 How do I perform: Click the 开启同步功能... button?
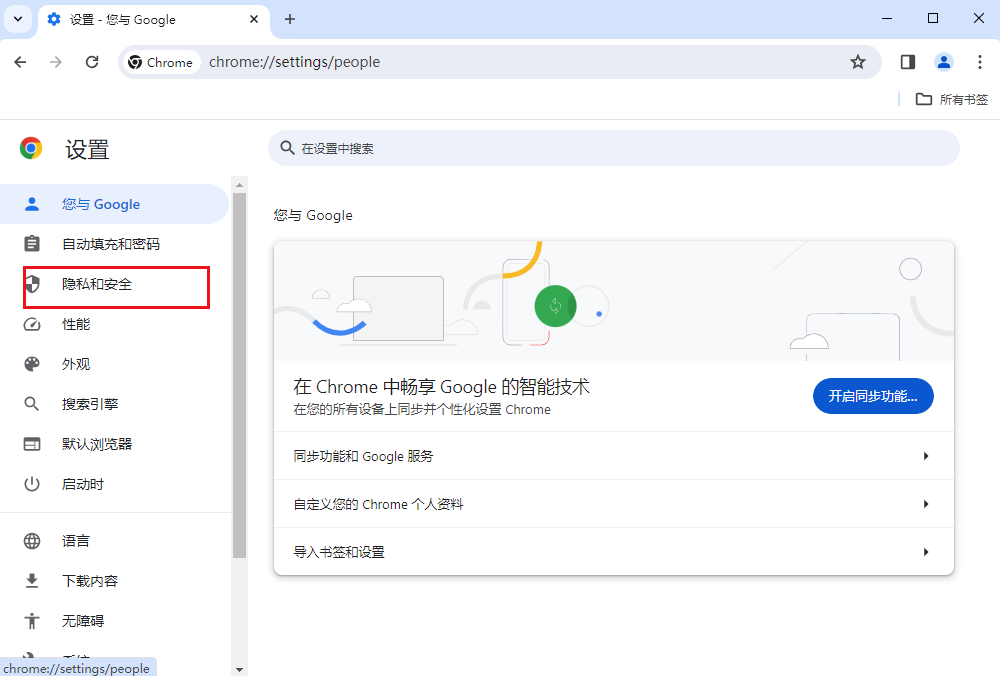pyautogui.click(x=873, y=396)
